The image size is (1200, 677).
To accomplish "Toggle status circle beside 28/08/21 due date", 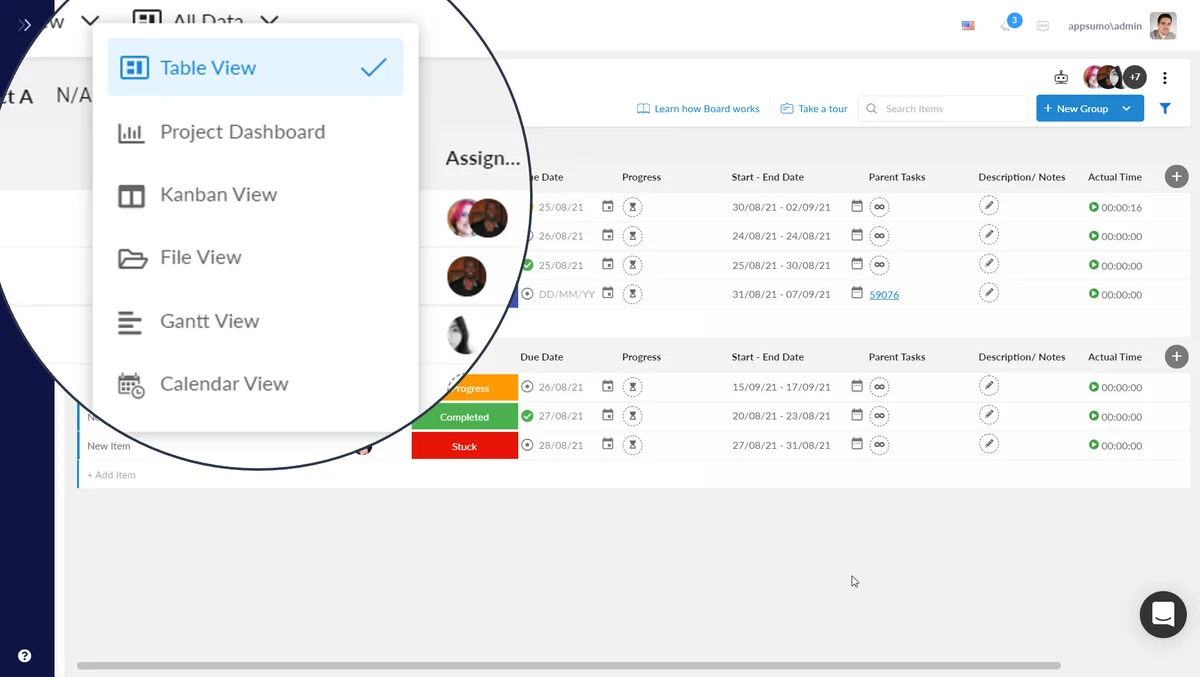I will pyautogui.click(x=527, y=445).
